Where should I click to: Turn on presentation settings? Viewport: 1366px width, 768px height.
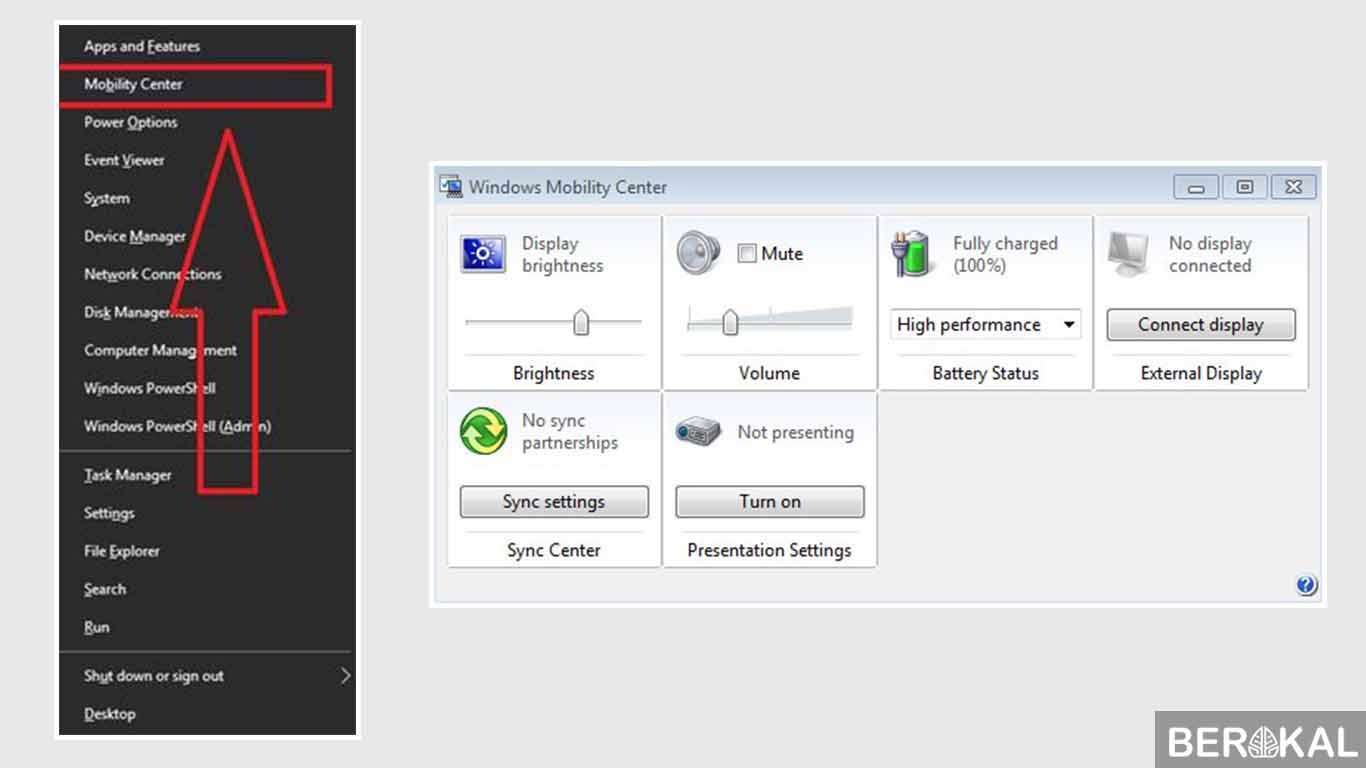[770, 502]
